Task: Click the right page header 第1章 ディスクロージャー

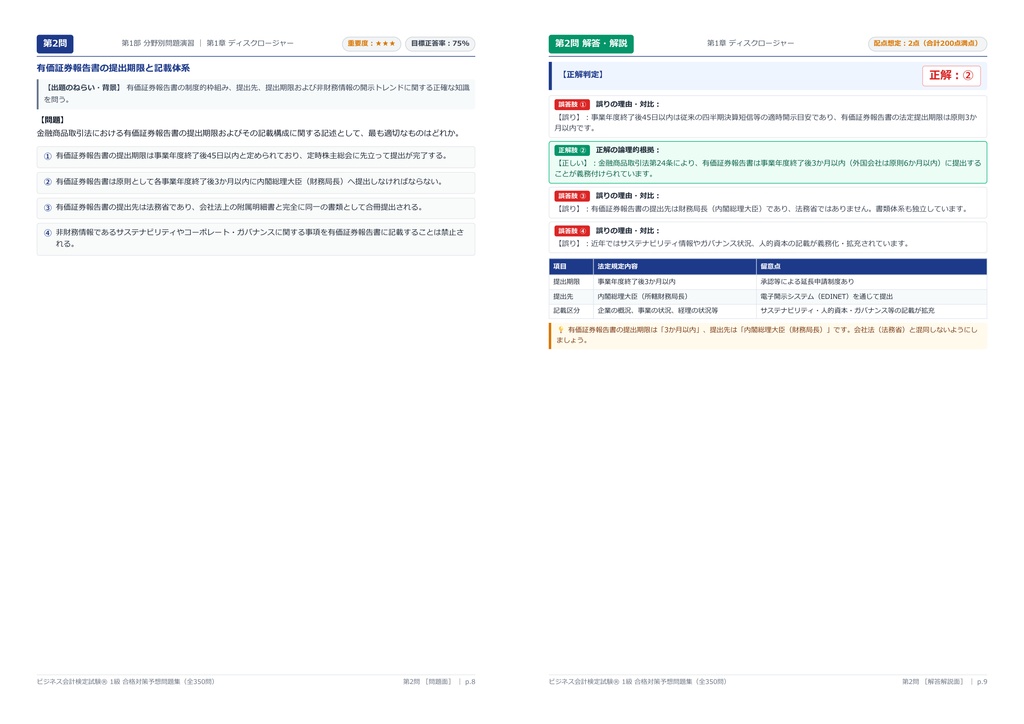Action: pyautogui.click(x=750, y=43)
